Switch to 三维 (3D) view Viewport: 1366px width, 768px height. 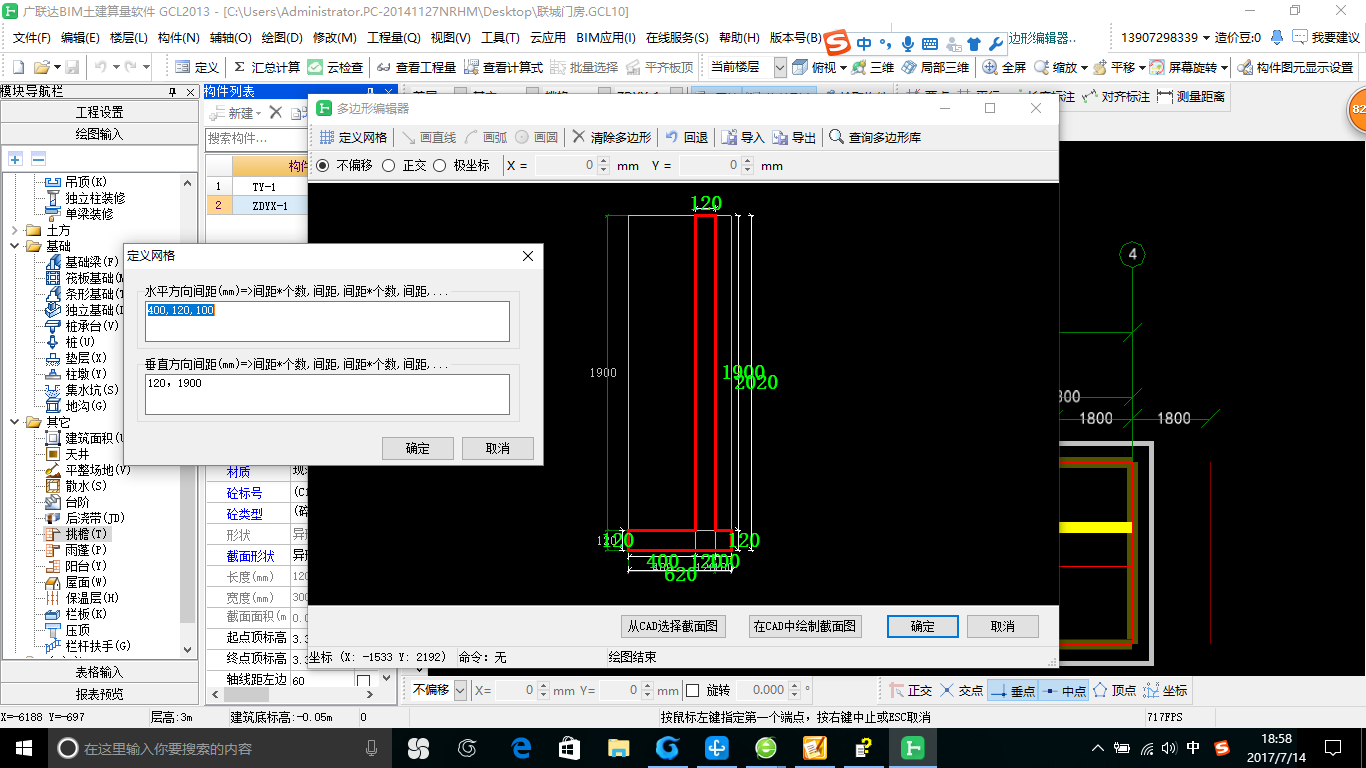click(873, 67)
